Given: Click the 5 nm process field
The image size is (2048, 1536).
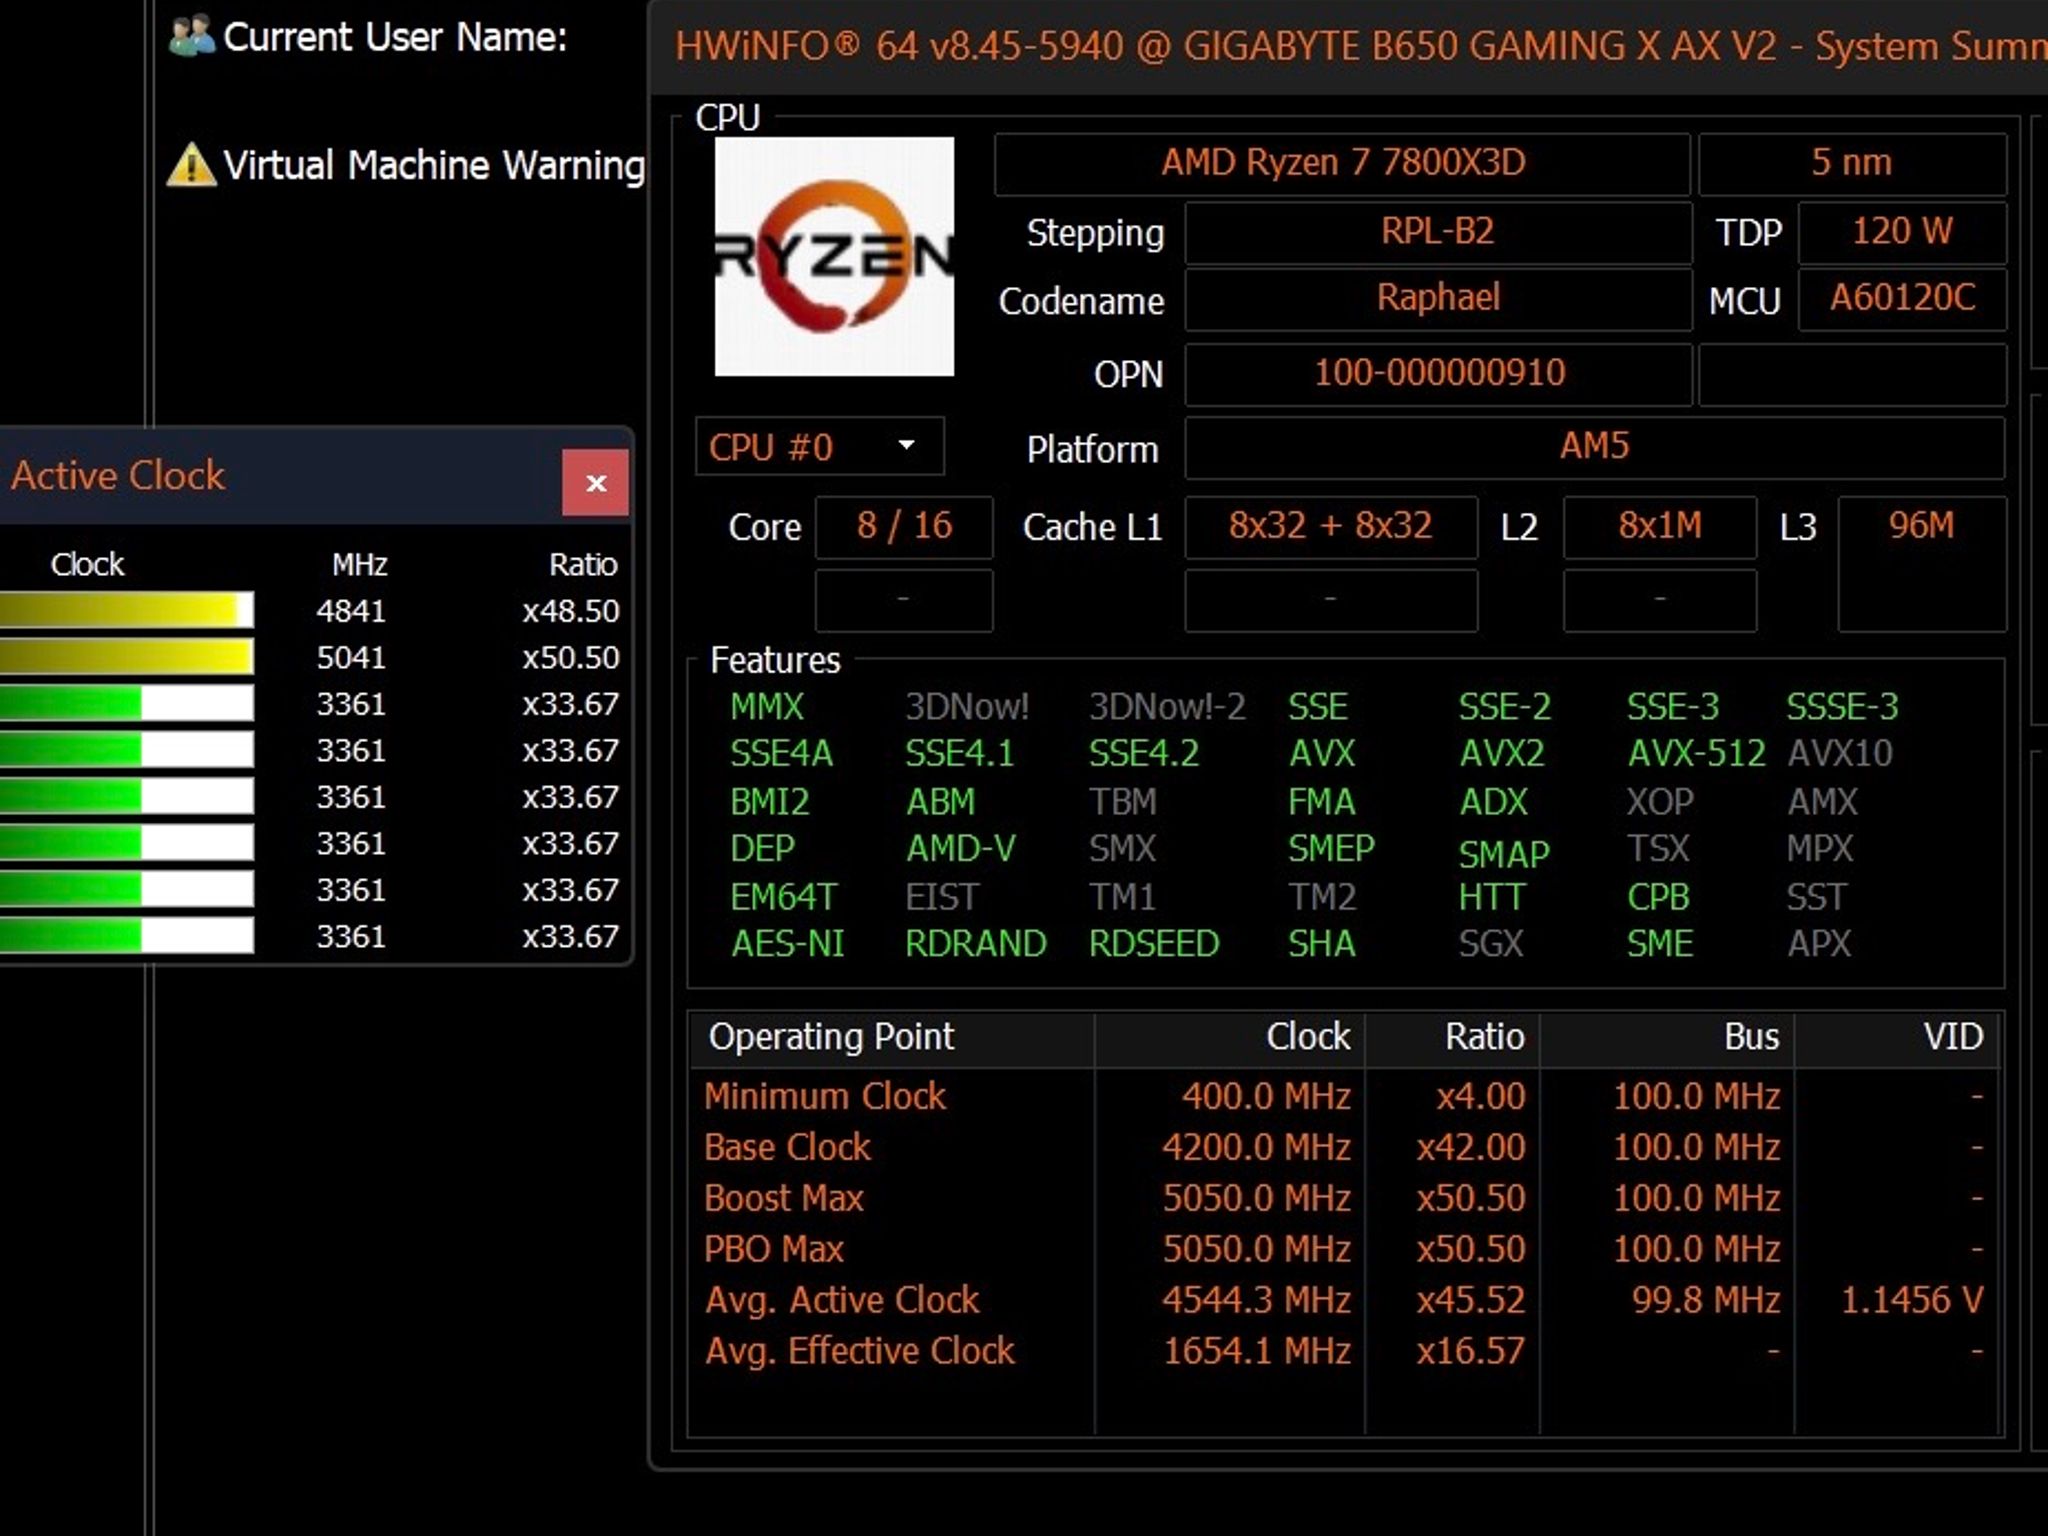Looking at the screenshot, I should click(1852, 163).
